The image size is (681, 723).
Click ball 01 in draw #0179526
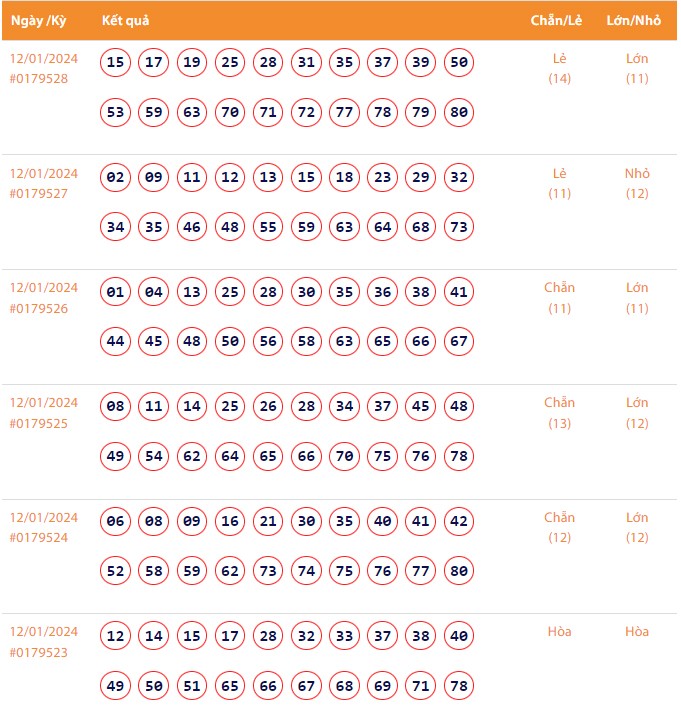[x=116, y=293]
